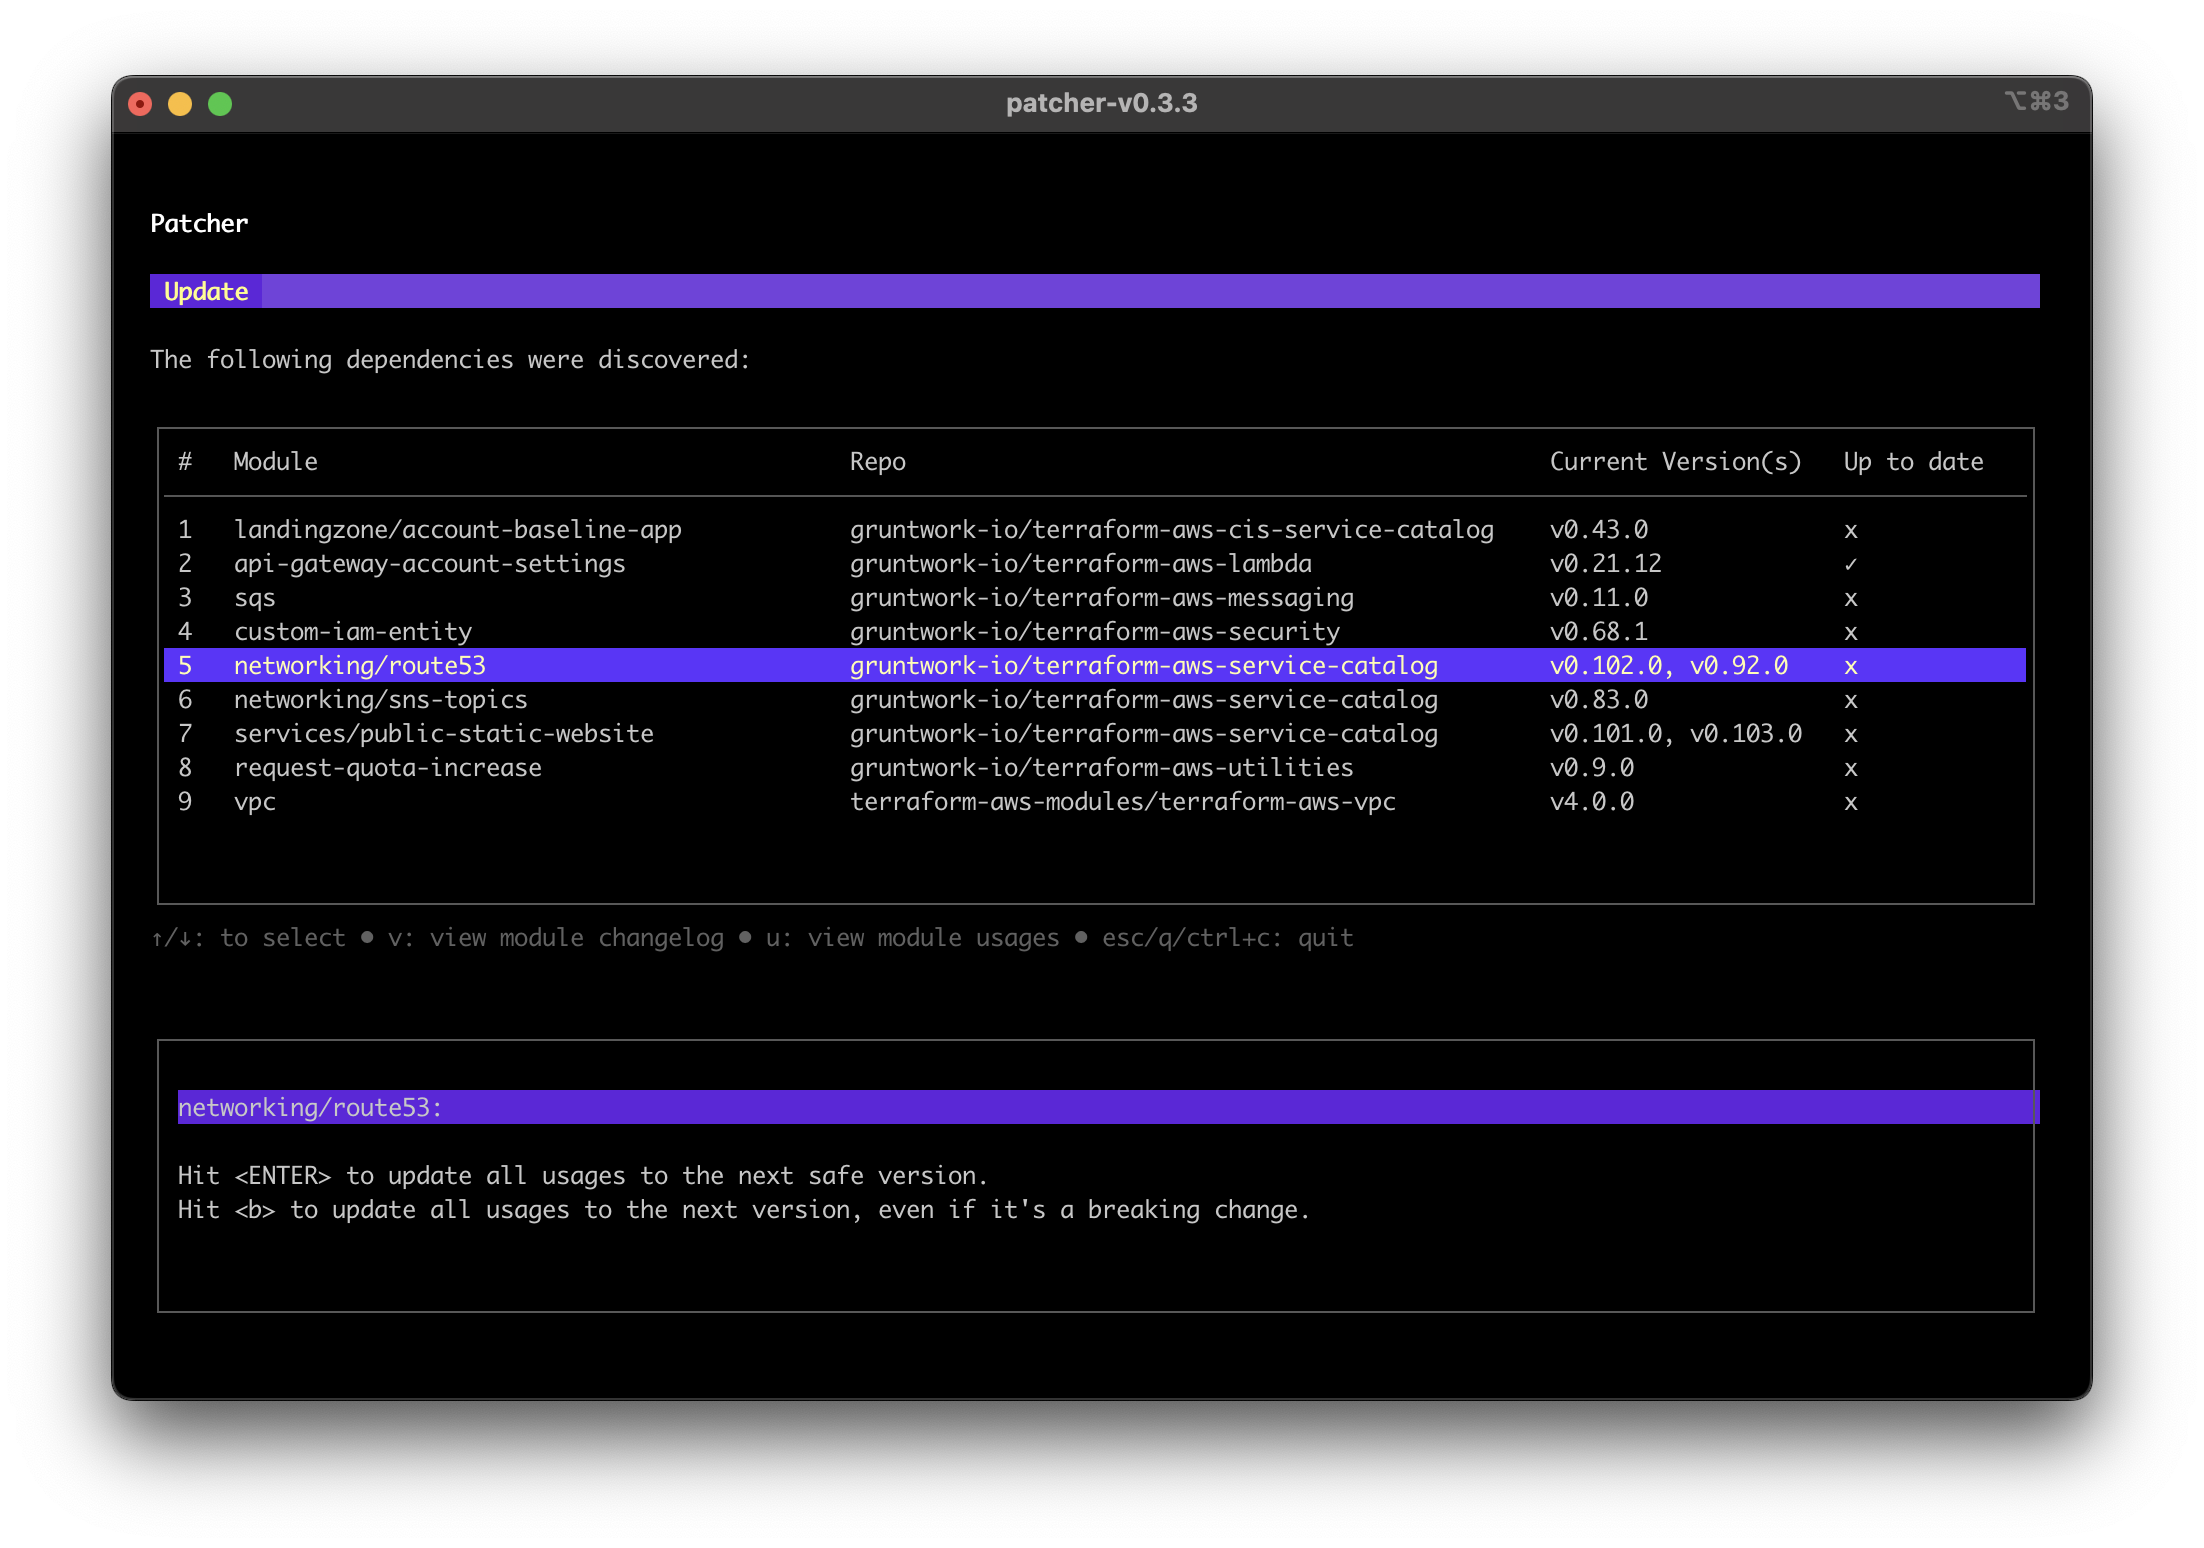
Task: Open the networking/route53 details header
Action: point(310,1107)
